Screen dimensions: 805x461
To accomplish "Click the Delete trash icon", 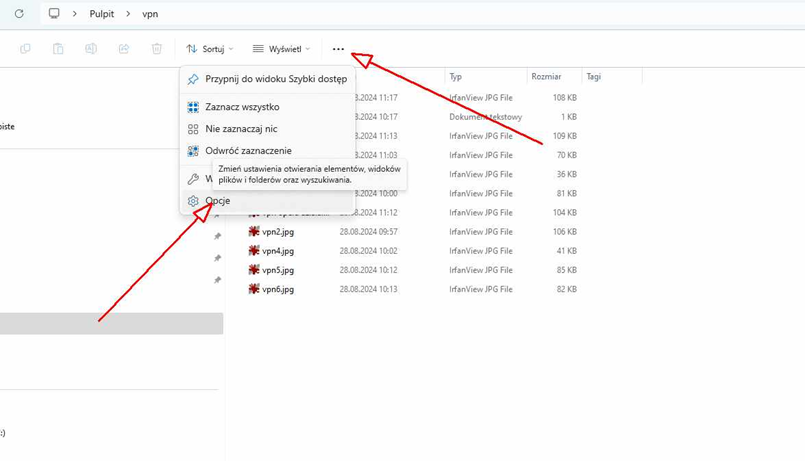I will click(157, 49).
